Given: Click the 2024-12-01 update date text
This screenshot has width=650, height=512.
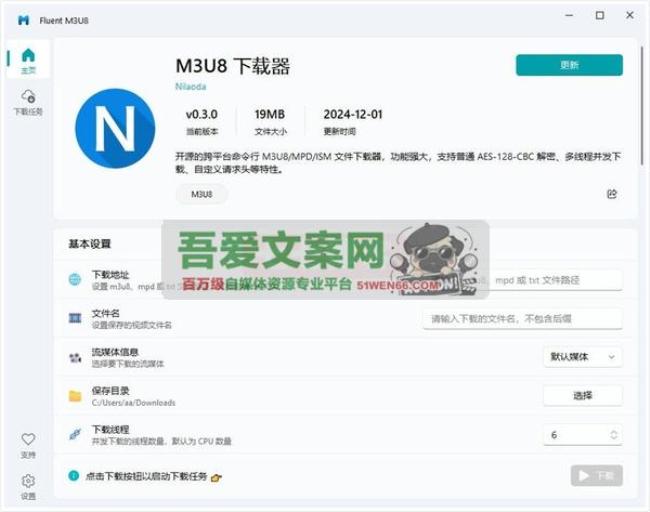Looking at the screenshot, I should (353, 114).
